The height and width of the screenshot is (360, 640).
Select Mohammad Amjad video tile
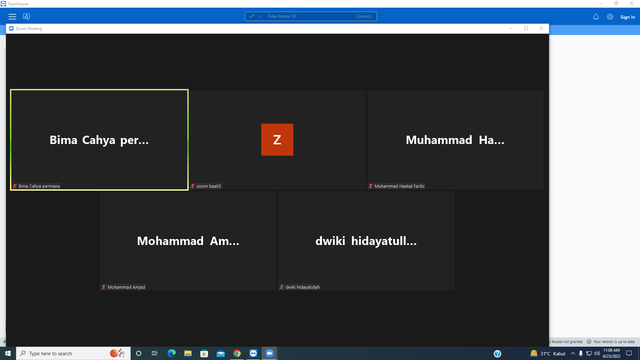(188, 241)
